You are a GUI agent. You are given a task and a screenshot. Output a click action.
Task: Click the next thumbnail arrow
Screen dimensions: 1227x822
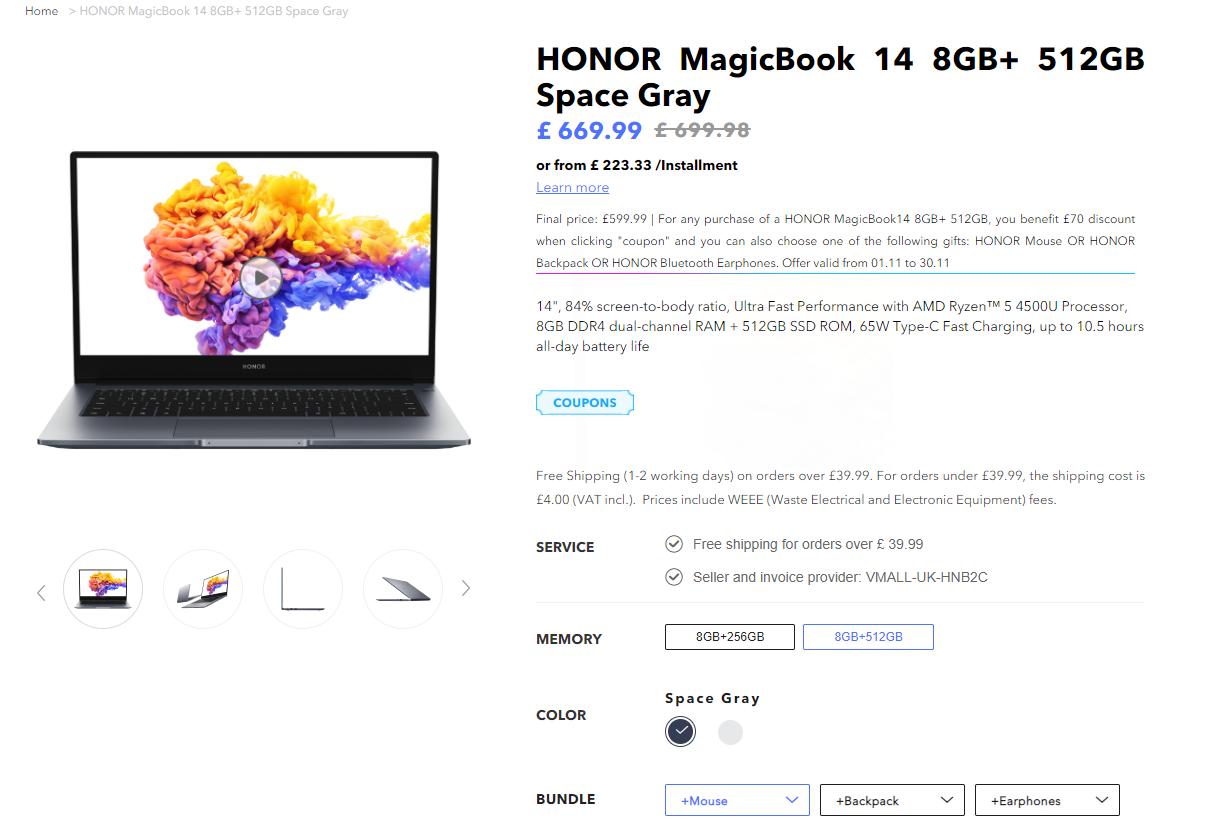(x=465, y=588)
